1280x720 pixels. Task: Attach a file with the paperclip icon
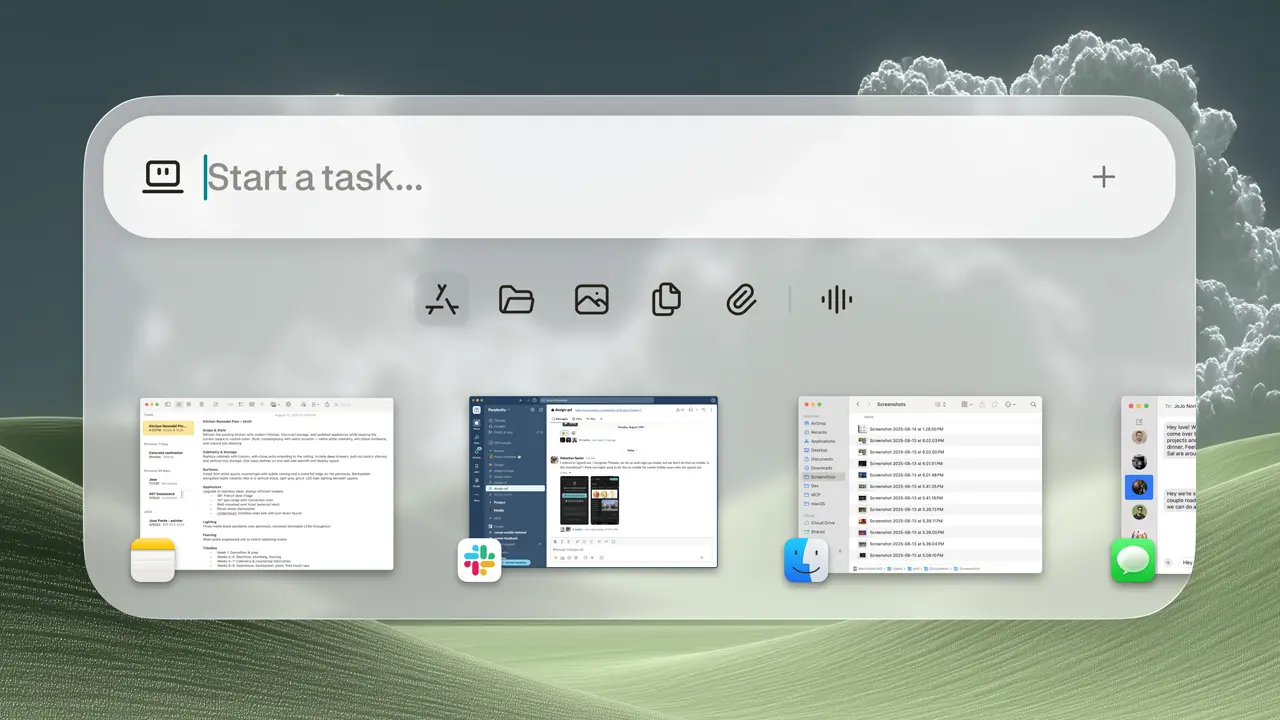pos(741,299)
